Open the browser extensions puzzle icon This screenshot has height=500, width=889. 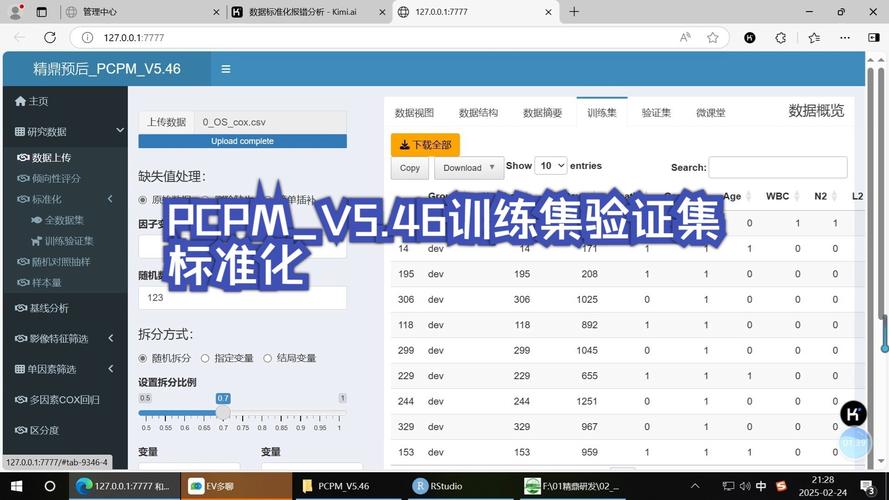point(781,37)
